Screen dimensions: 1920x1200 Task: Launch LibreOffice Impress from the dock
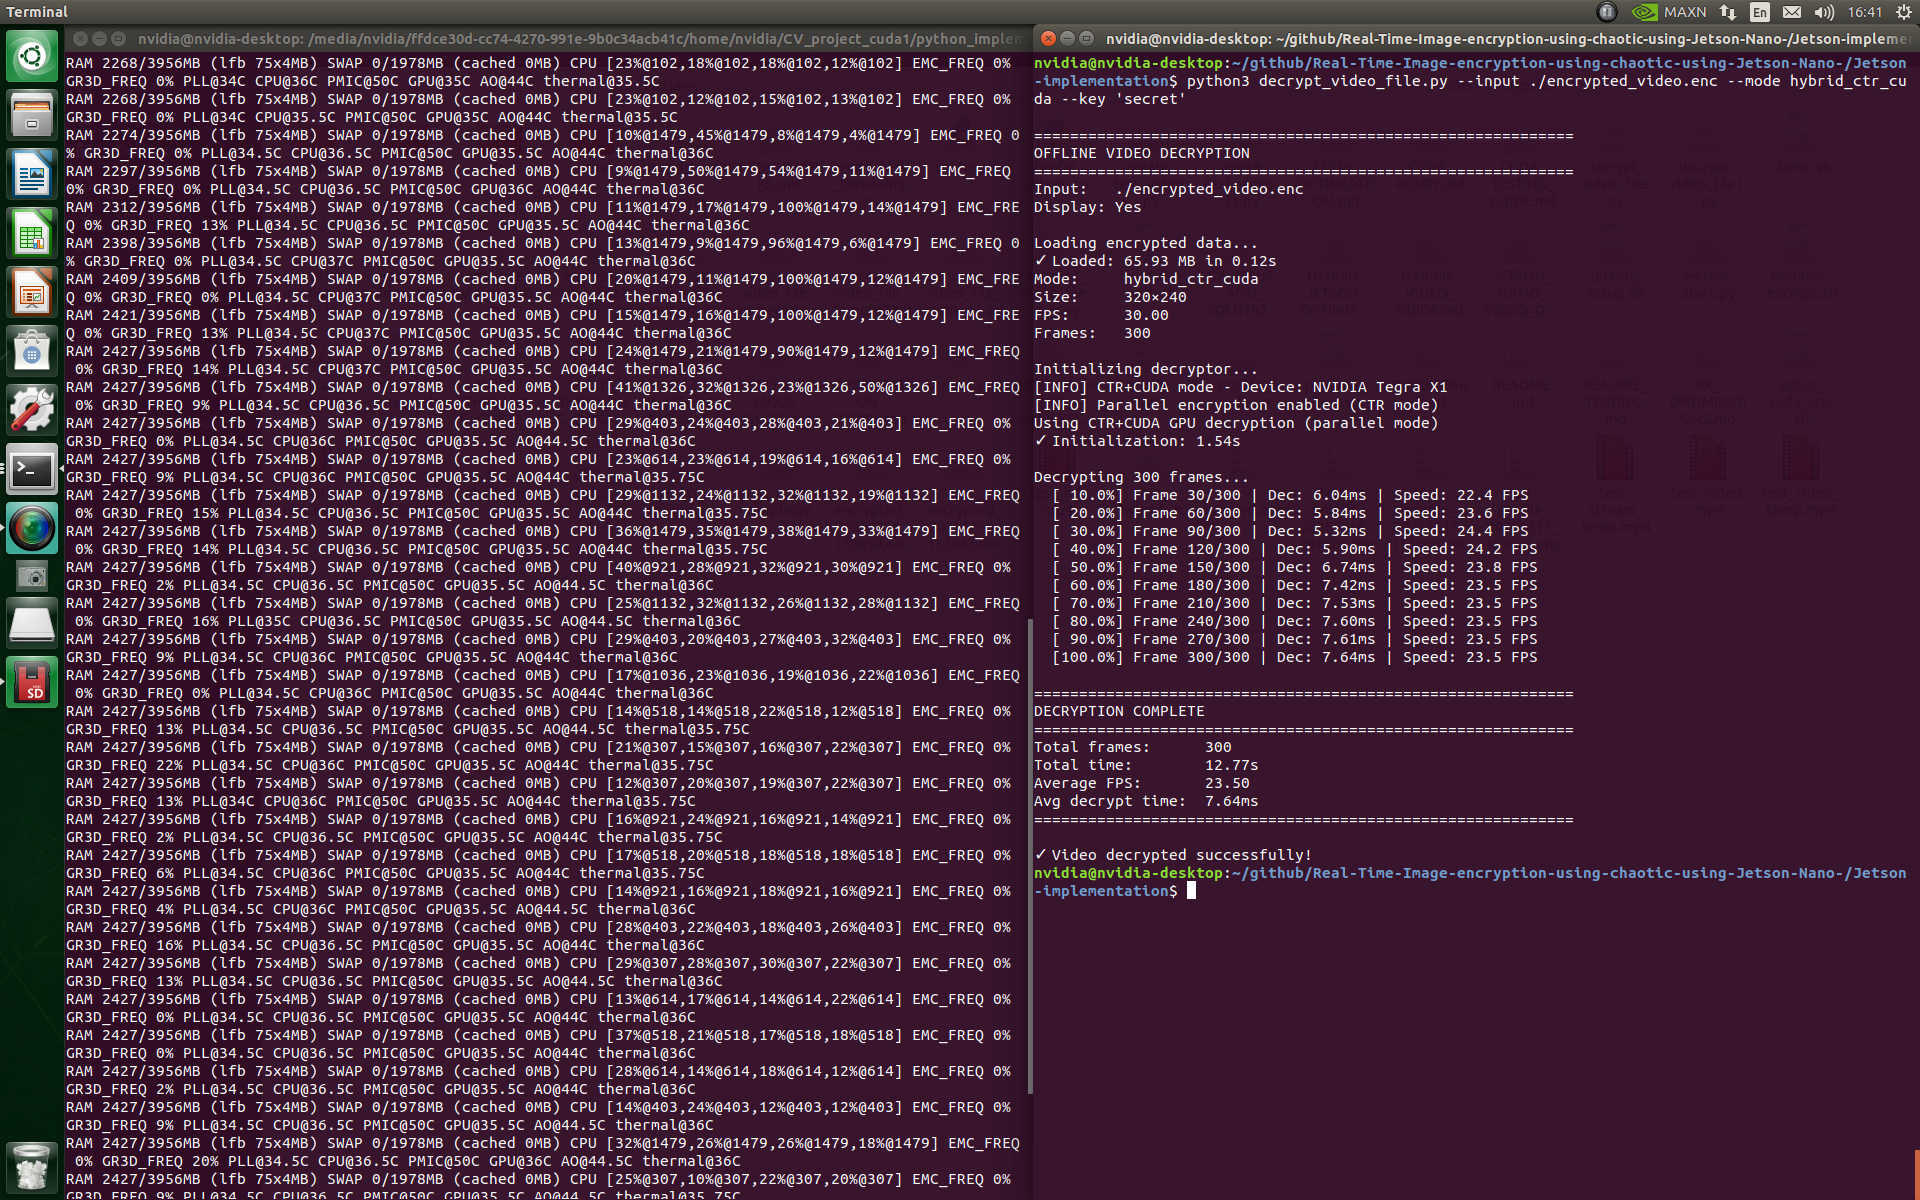coord(32,292)
